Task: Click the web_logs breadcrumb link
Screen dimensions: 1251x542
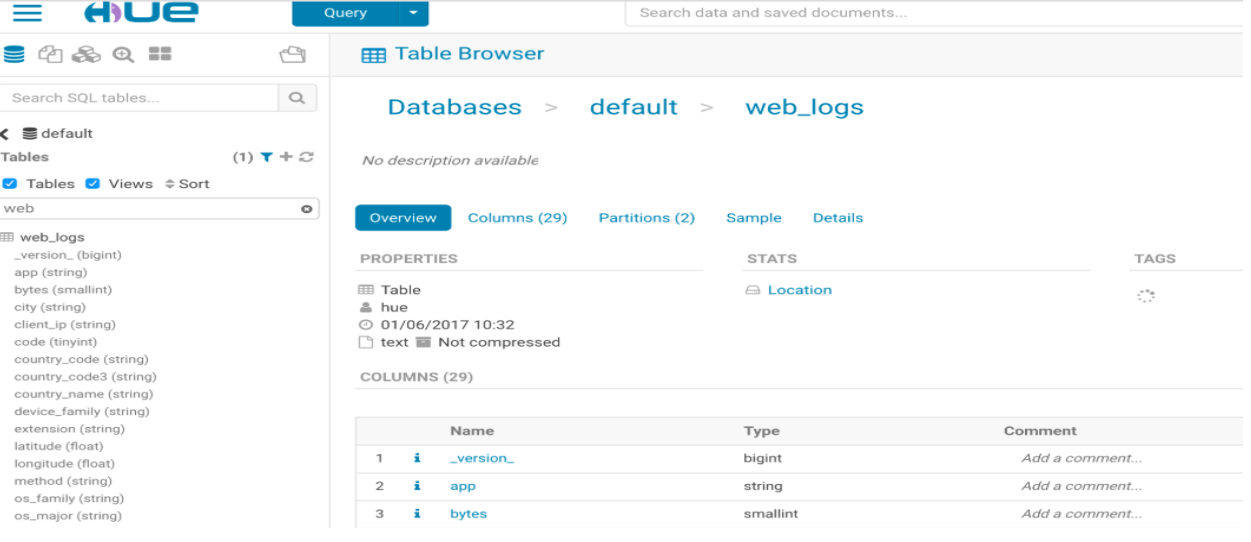Action: [805, 108]
